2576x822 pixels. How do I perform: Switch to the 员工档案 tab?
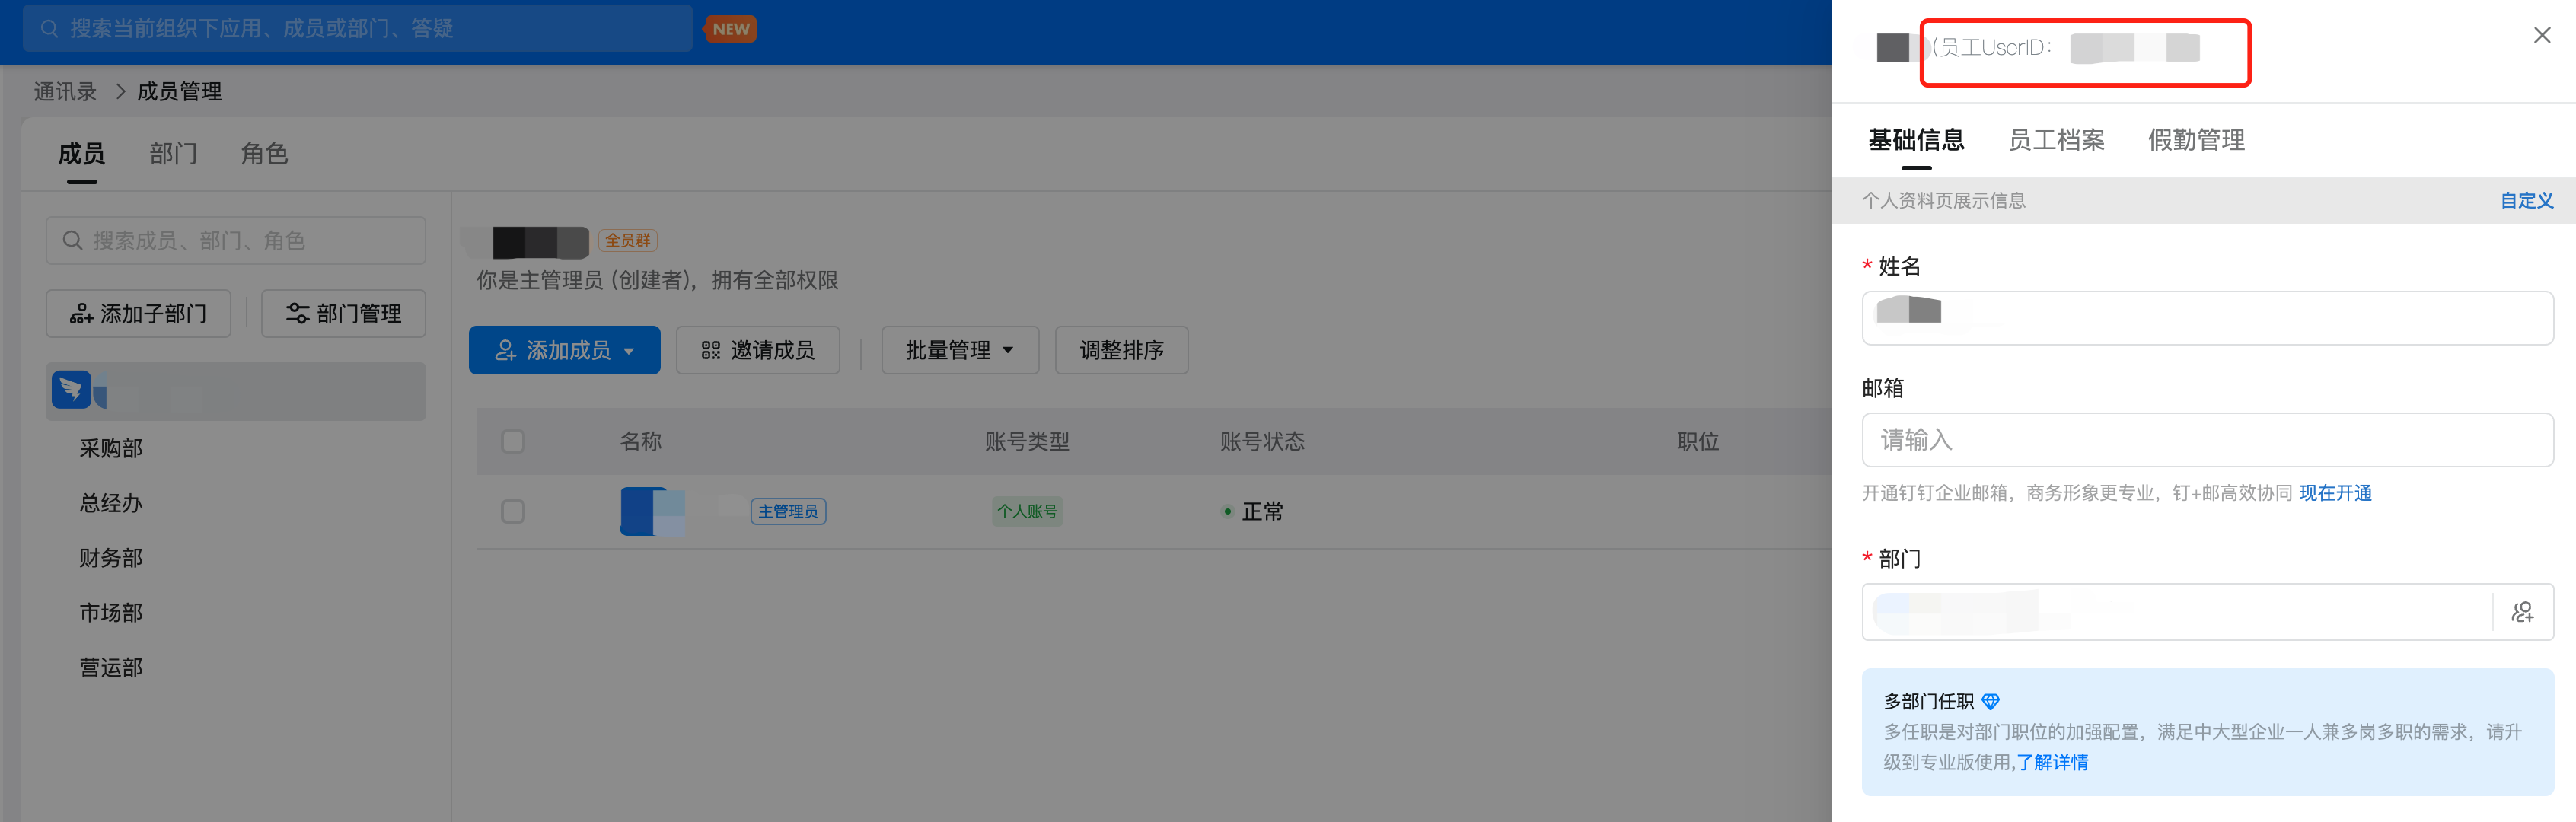pos(2056,140)
